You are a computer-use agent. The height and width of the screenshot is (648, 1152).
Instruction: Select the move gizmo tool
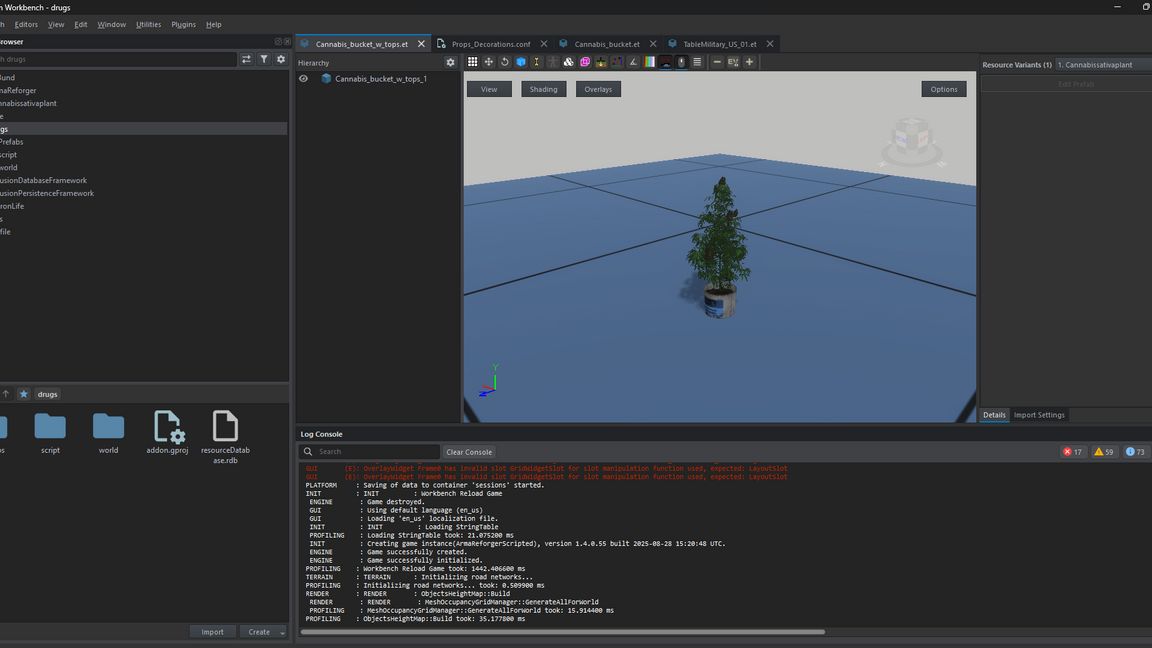coord(489,62)
